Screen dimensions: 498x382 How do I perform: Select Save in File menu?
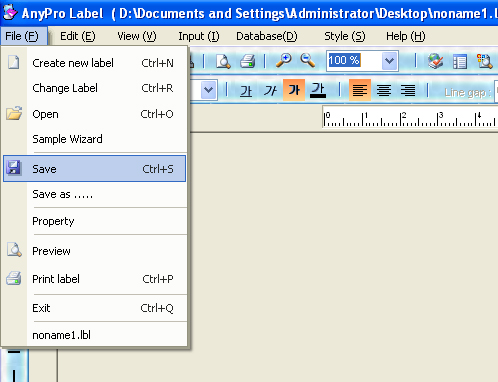tap(95, 169)
